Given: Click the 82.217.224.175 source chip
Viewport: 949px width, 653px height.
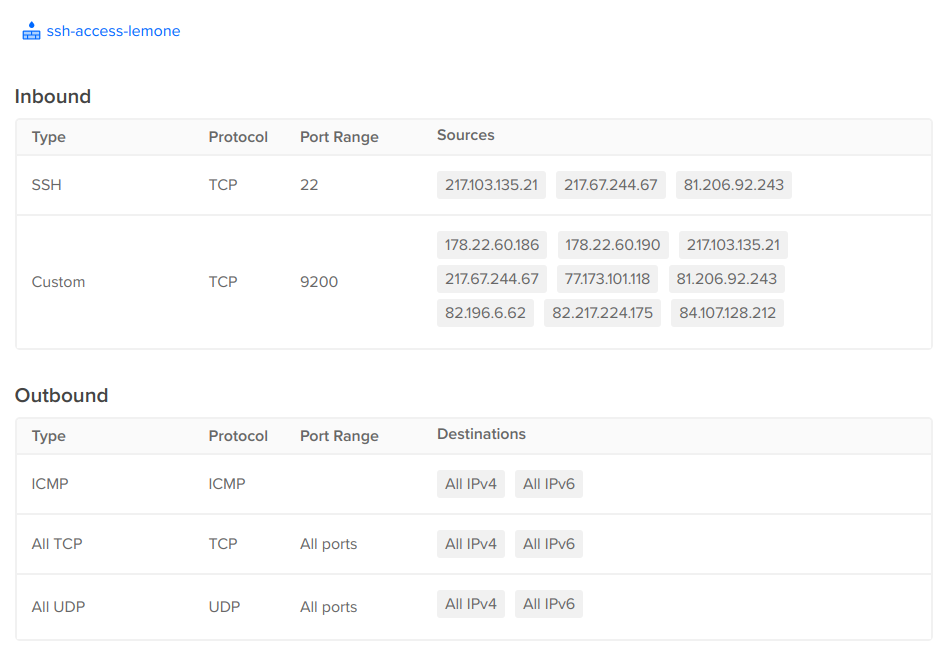Looking at the screenshot, I should pos(601,312).
